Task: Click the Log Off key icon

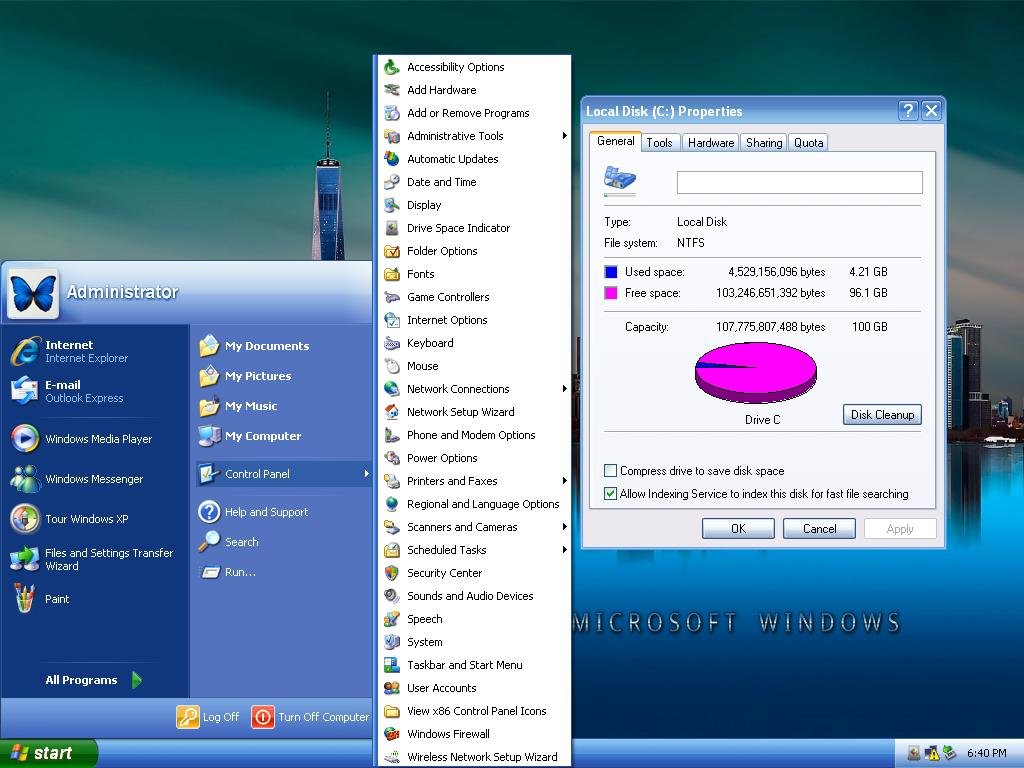Action: pos(188,716)
